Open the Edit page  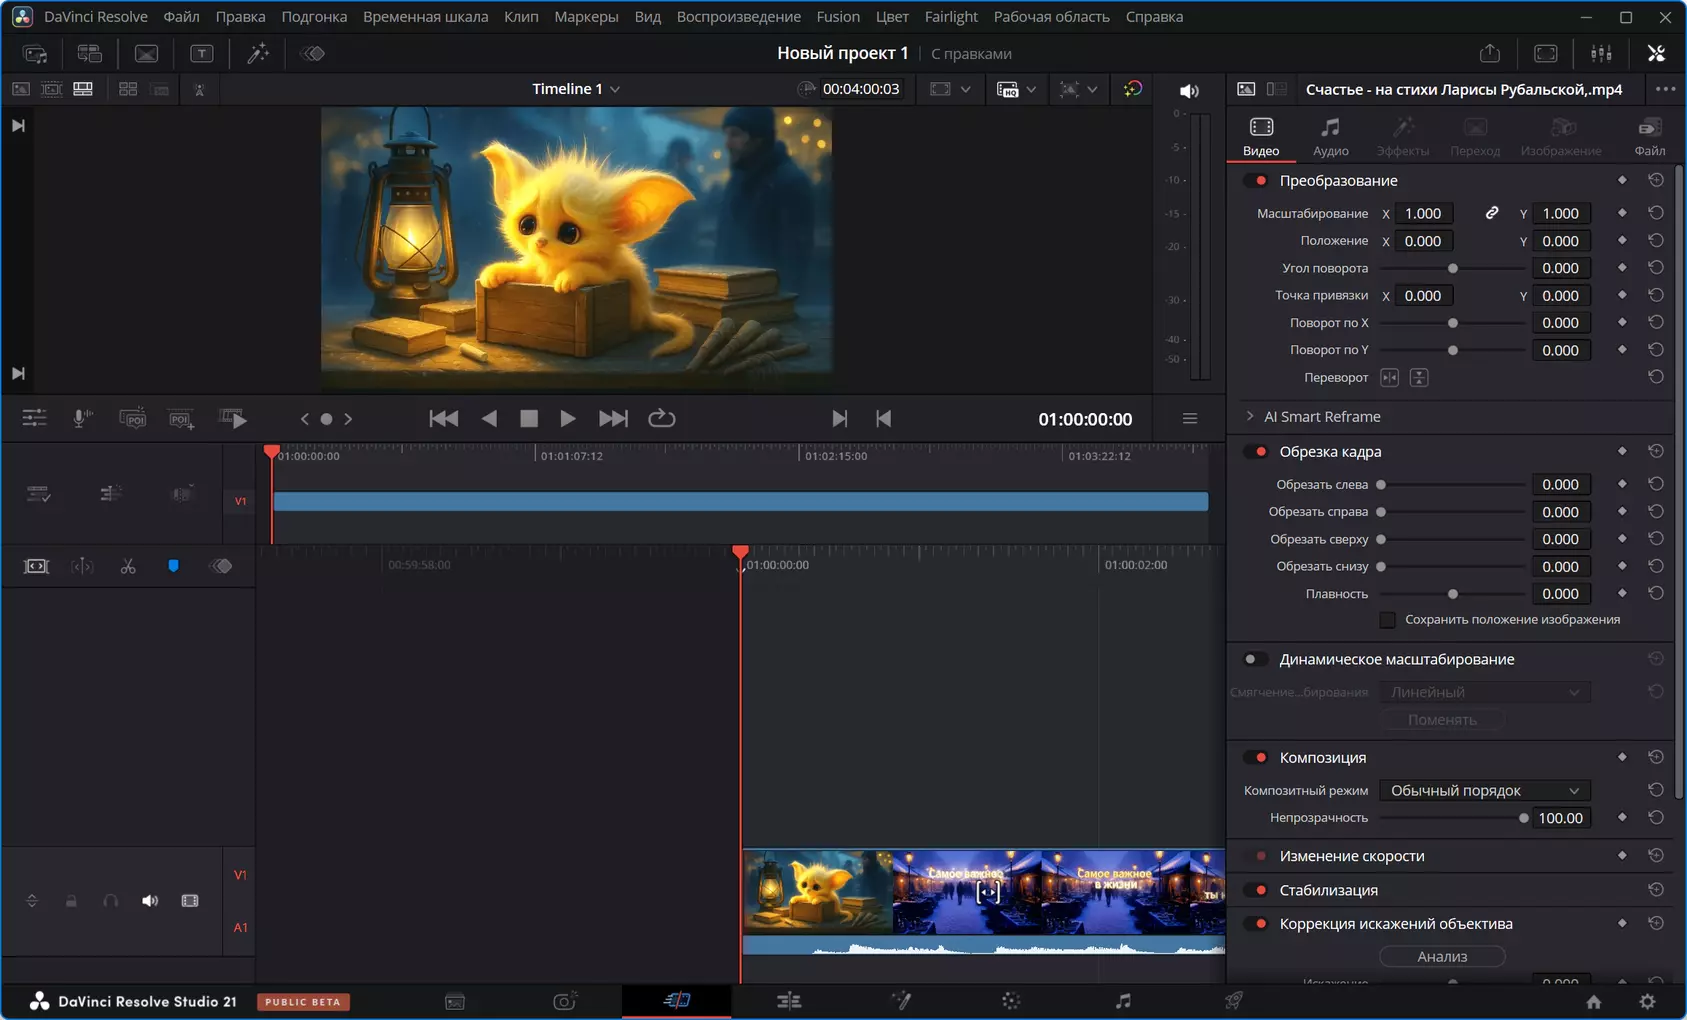[x=789, y=1000]
